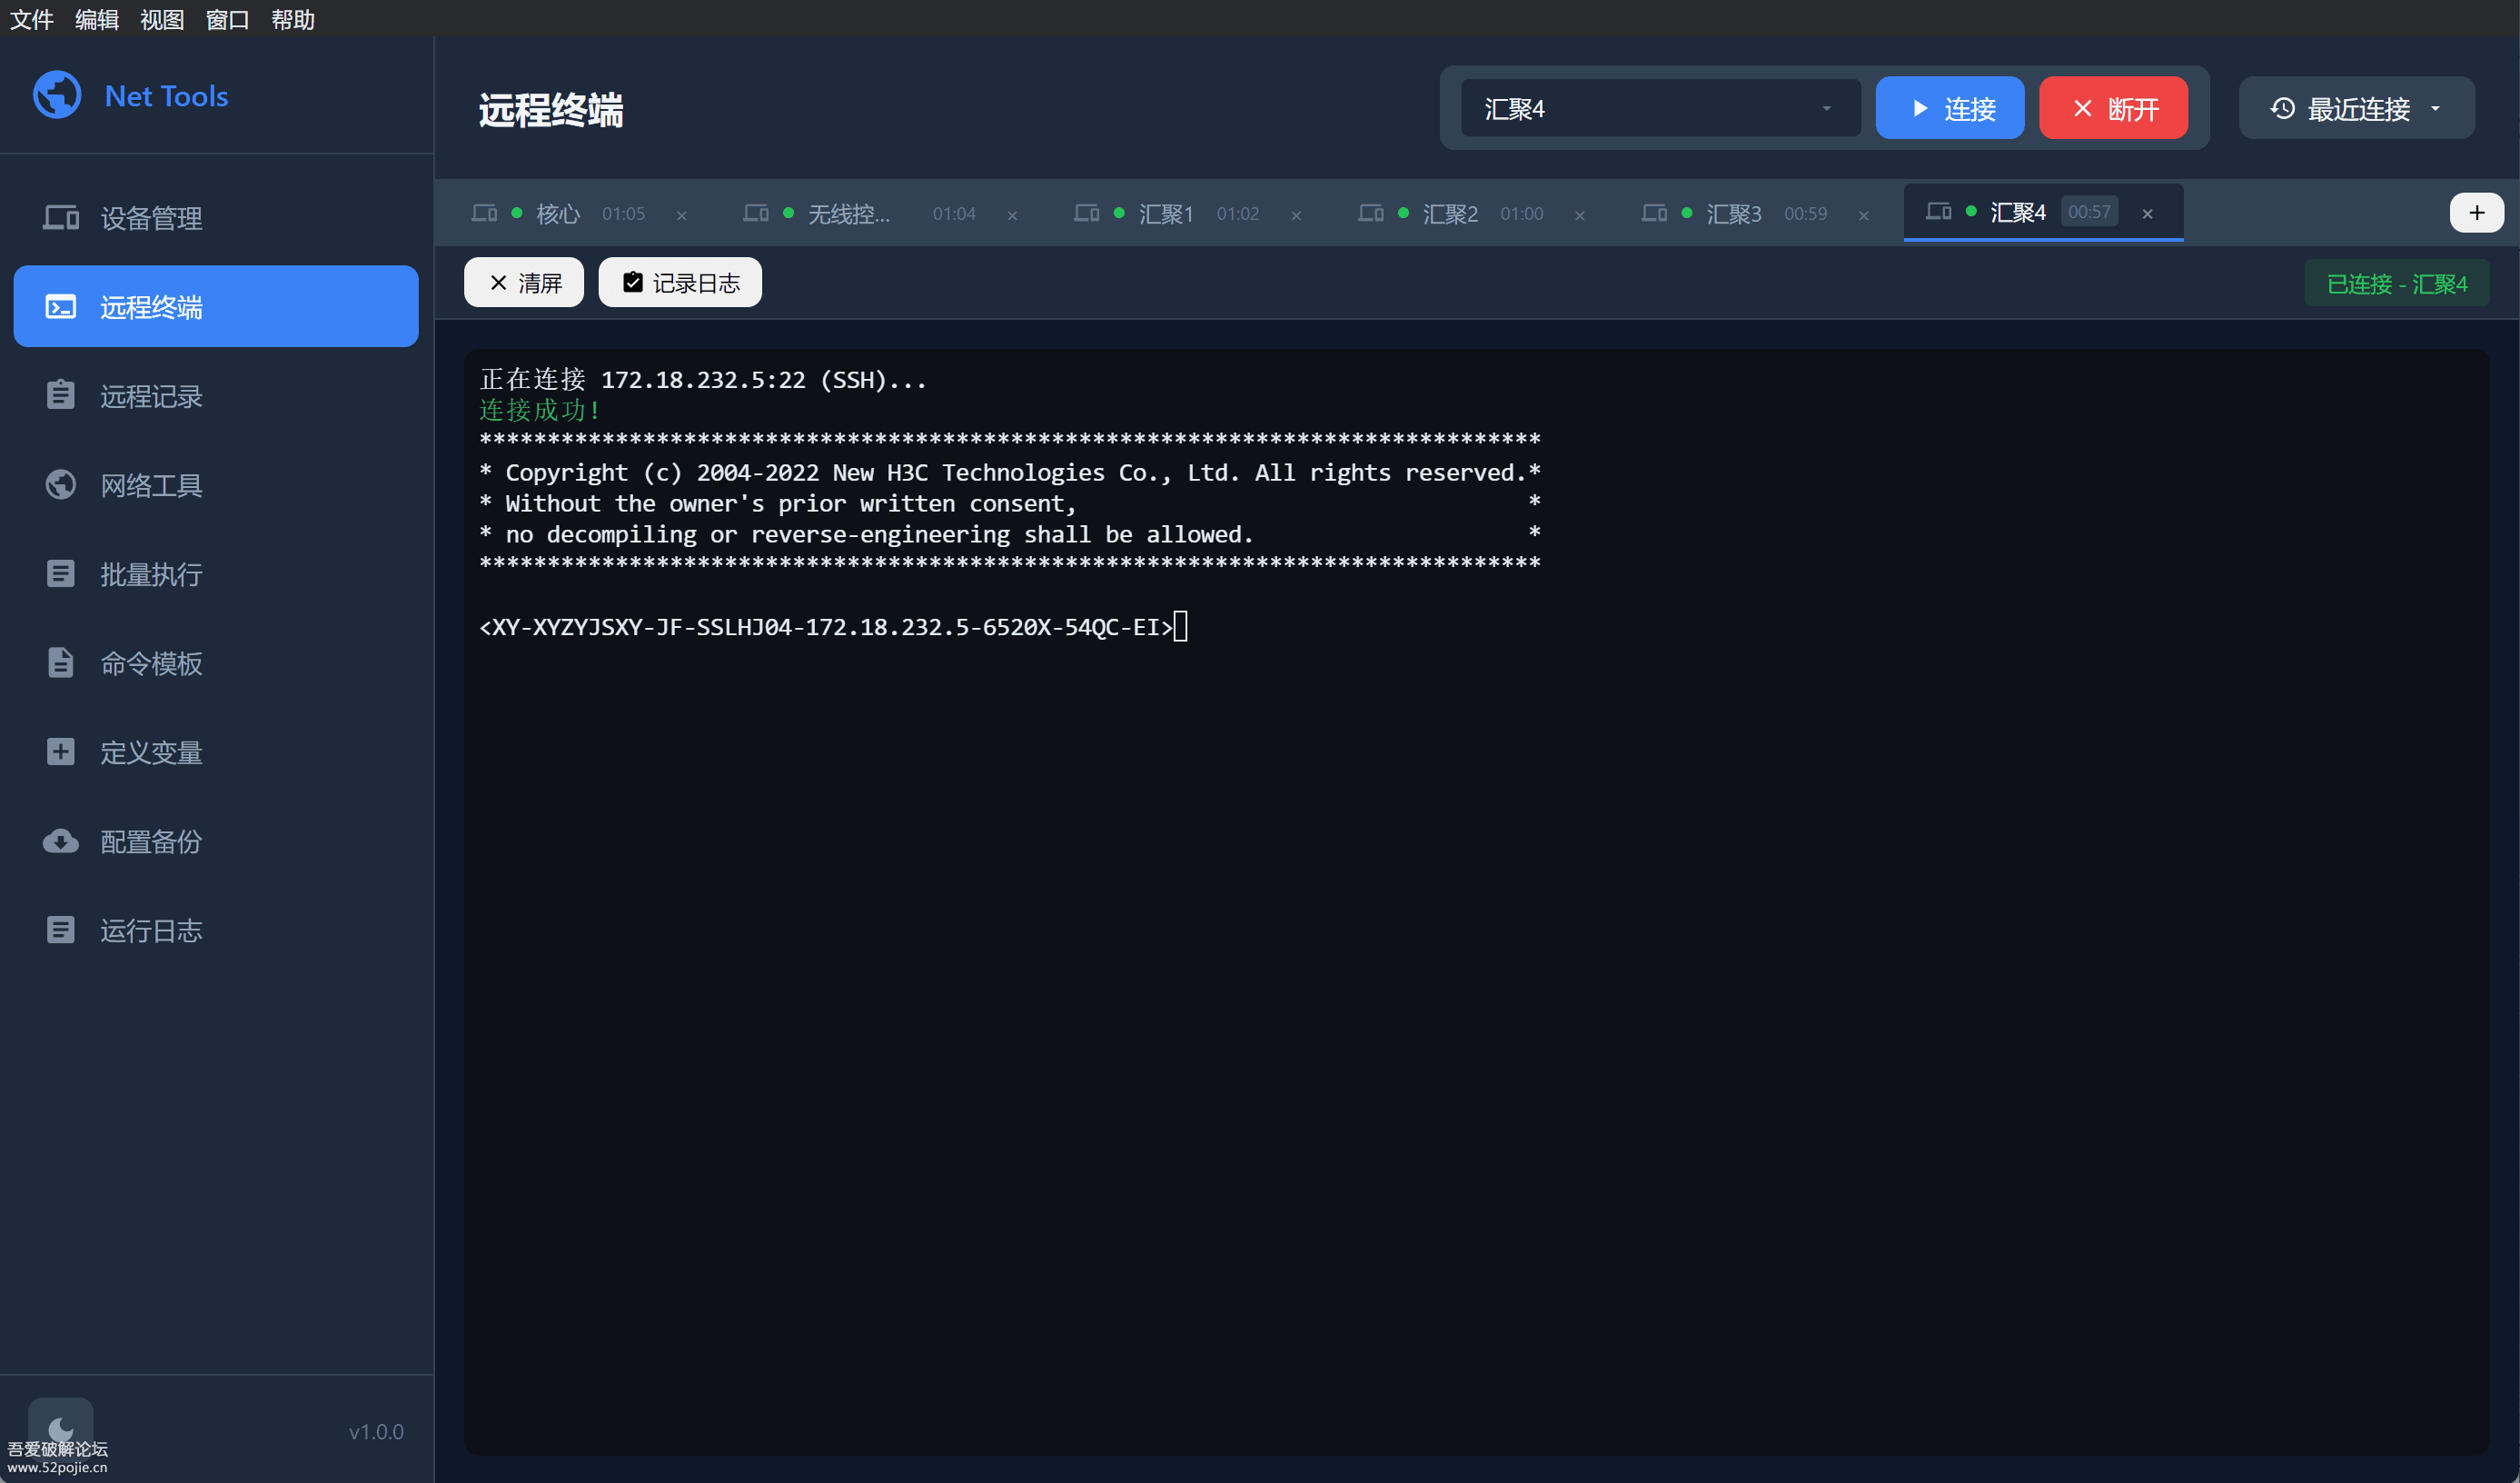Add a new terminal tab with plus button

click(2476, 211)
